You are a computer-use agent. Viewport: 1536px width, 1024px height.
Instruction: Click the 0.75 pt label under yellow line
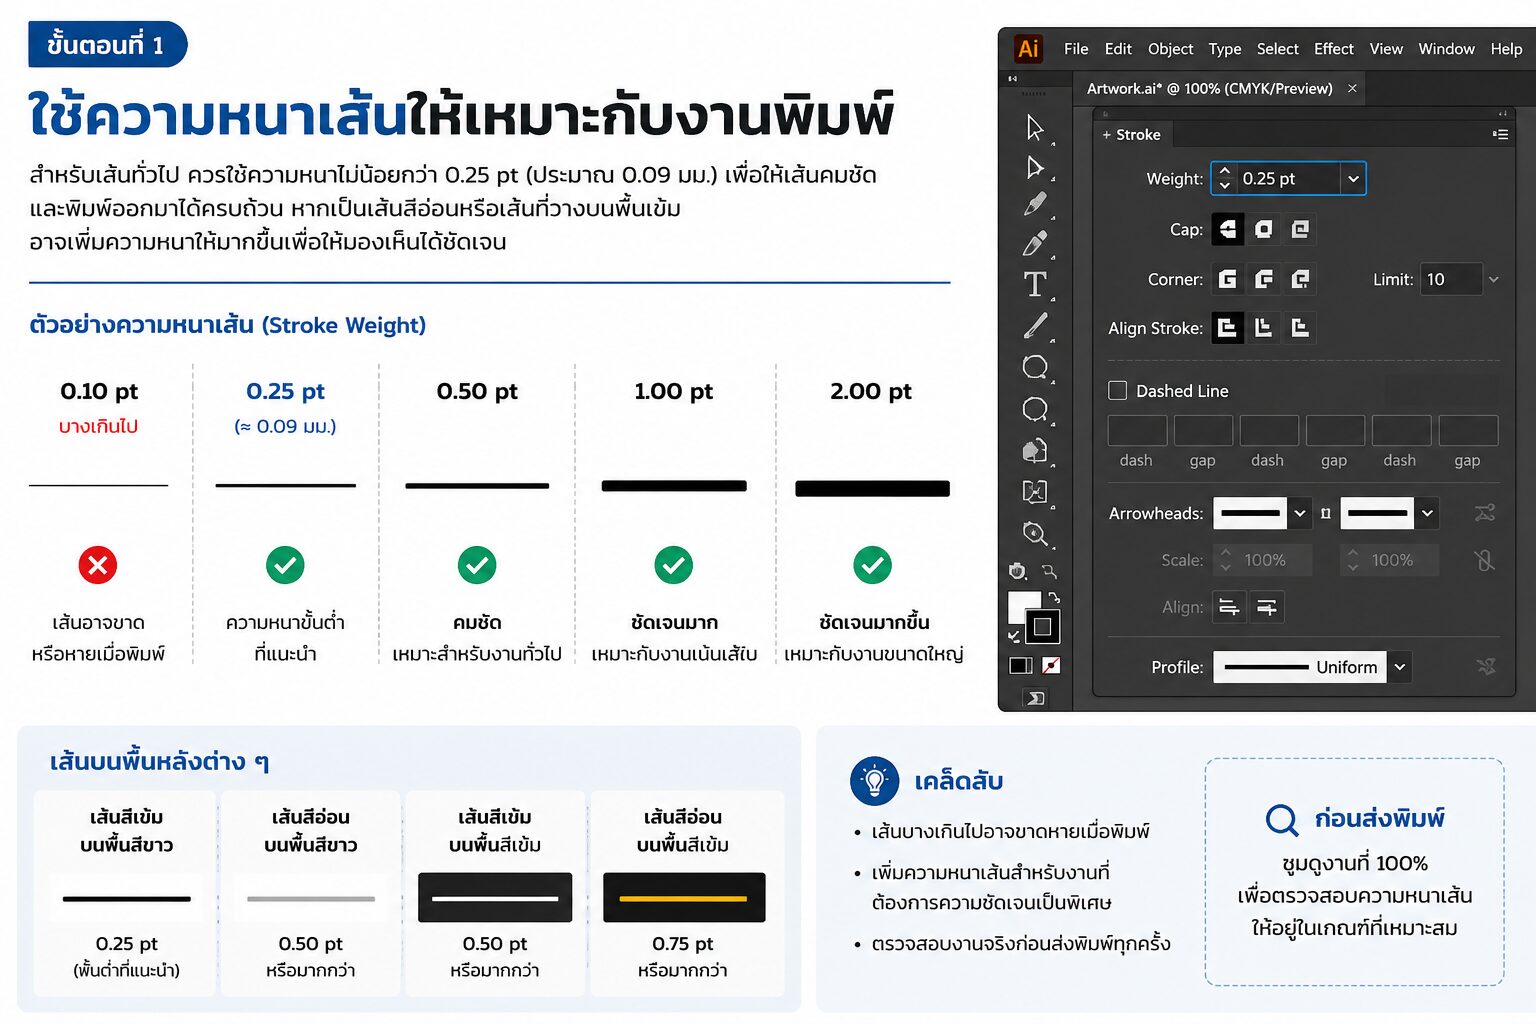(x=683, y=943)
